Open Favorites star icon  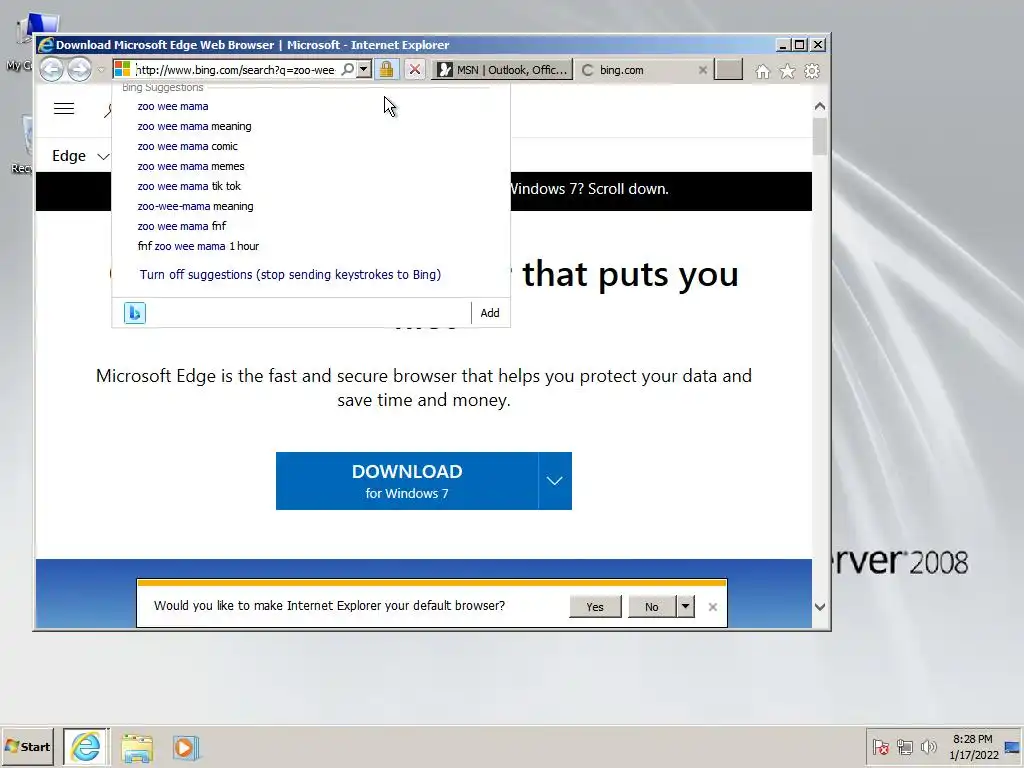point(788,71)
